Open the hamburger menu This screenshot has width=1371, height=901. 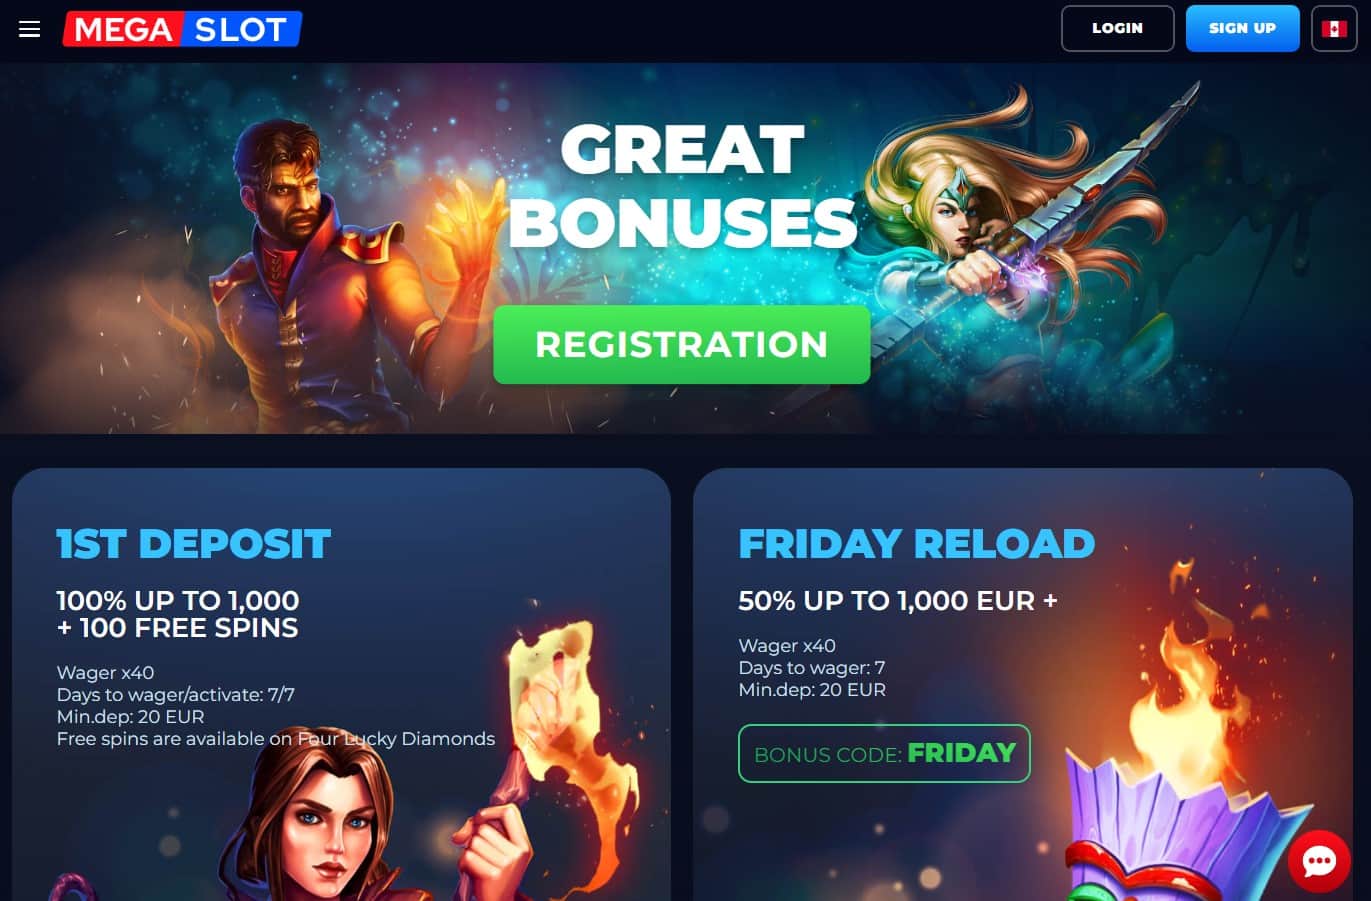pyautogui.click(x=30, y=29)
